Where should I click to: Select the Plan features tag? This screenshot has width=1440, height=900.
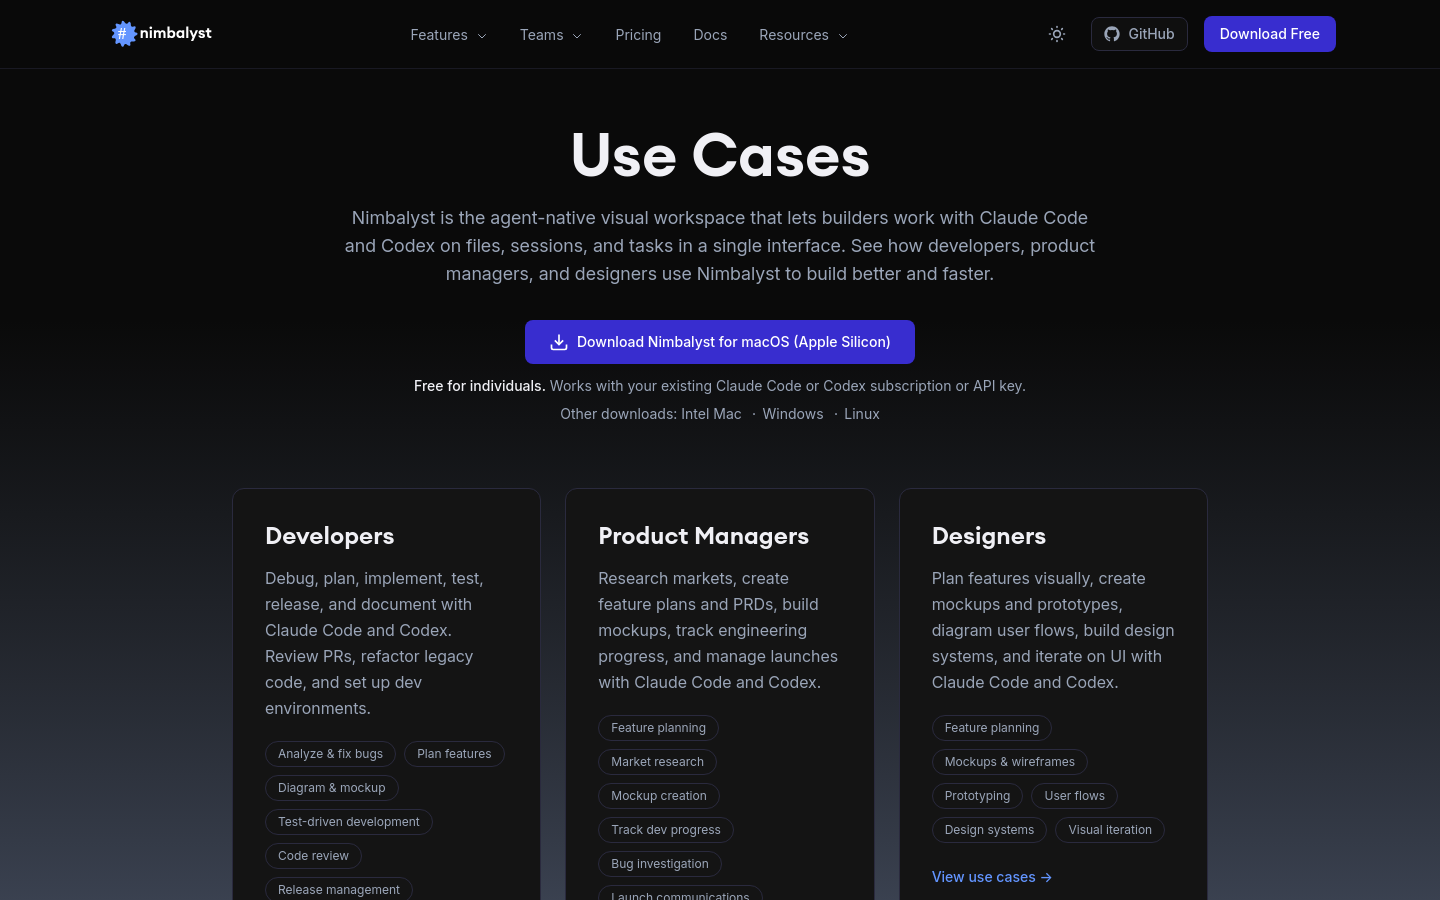pyautogui.click(x=454, y=754)
